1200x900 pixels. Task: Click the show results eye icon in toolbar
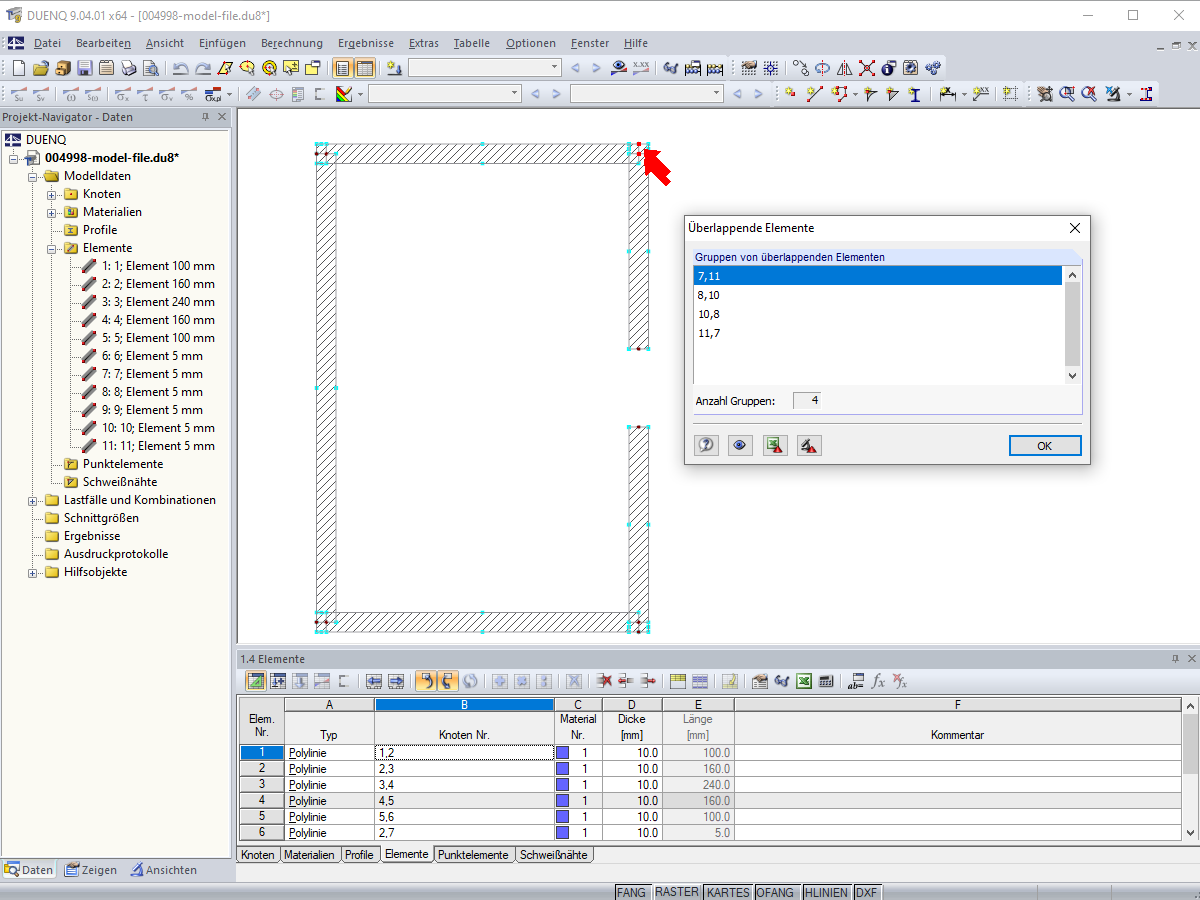619,68
